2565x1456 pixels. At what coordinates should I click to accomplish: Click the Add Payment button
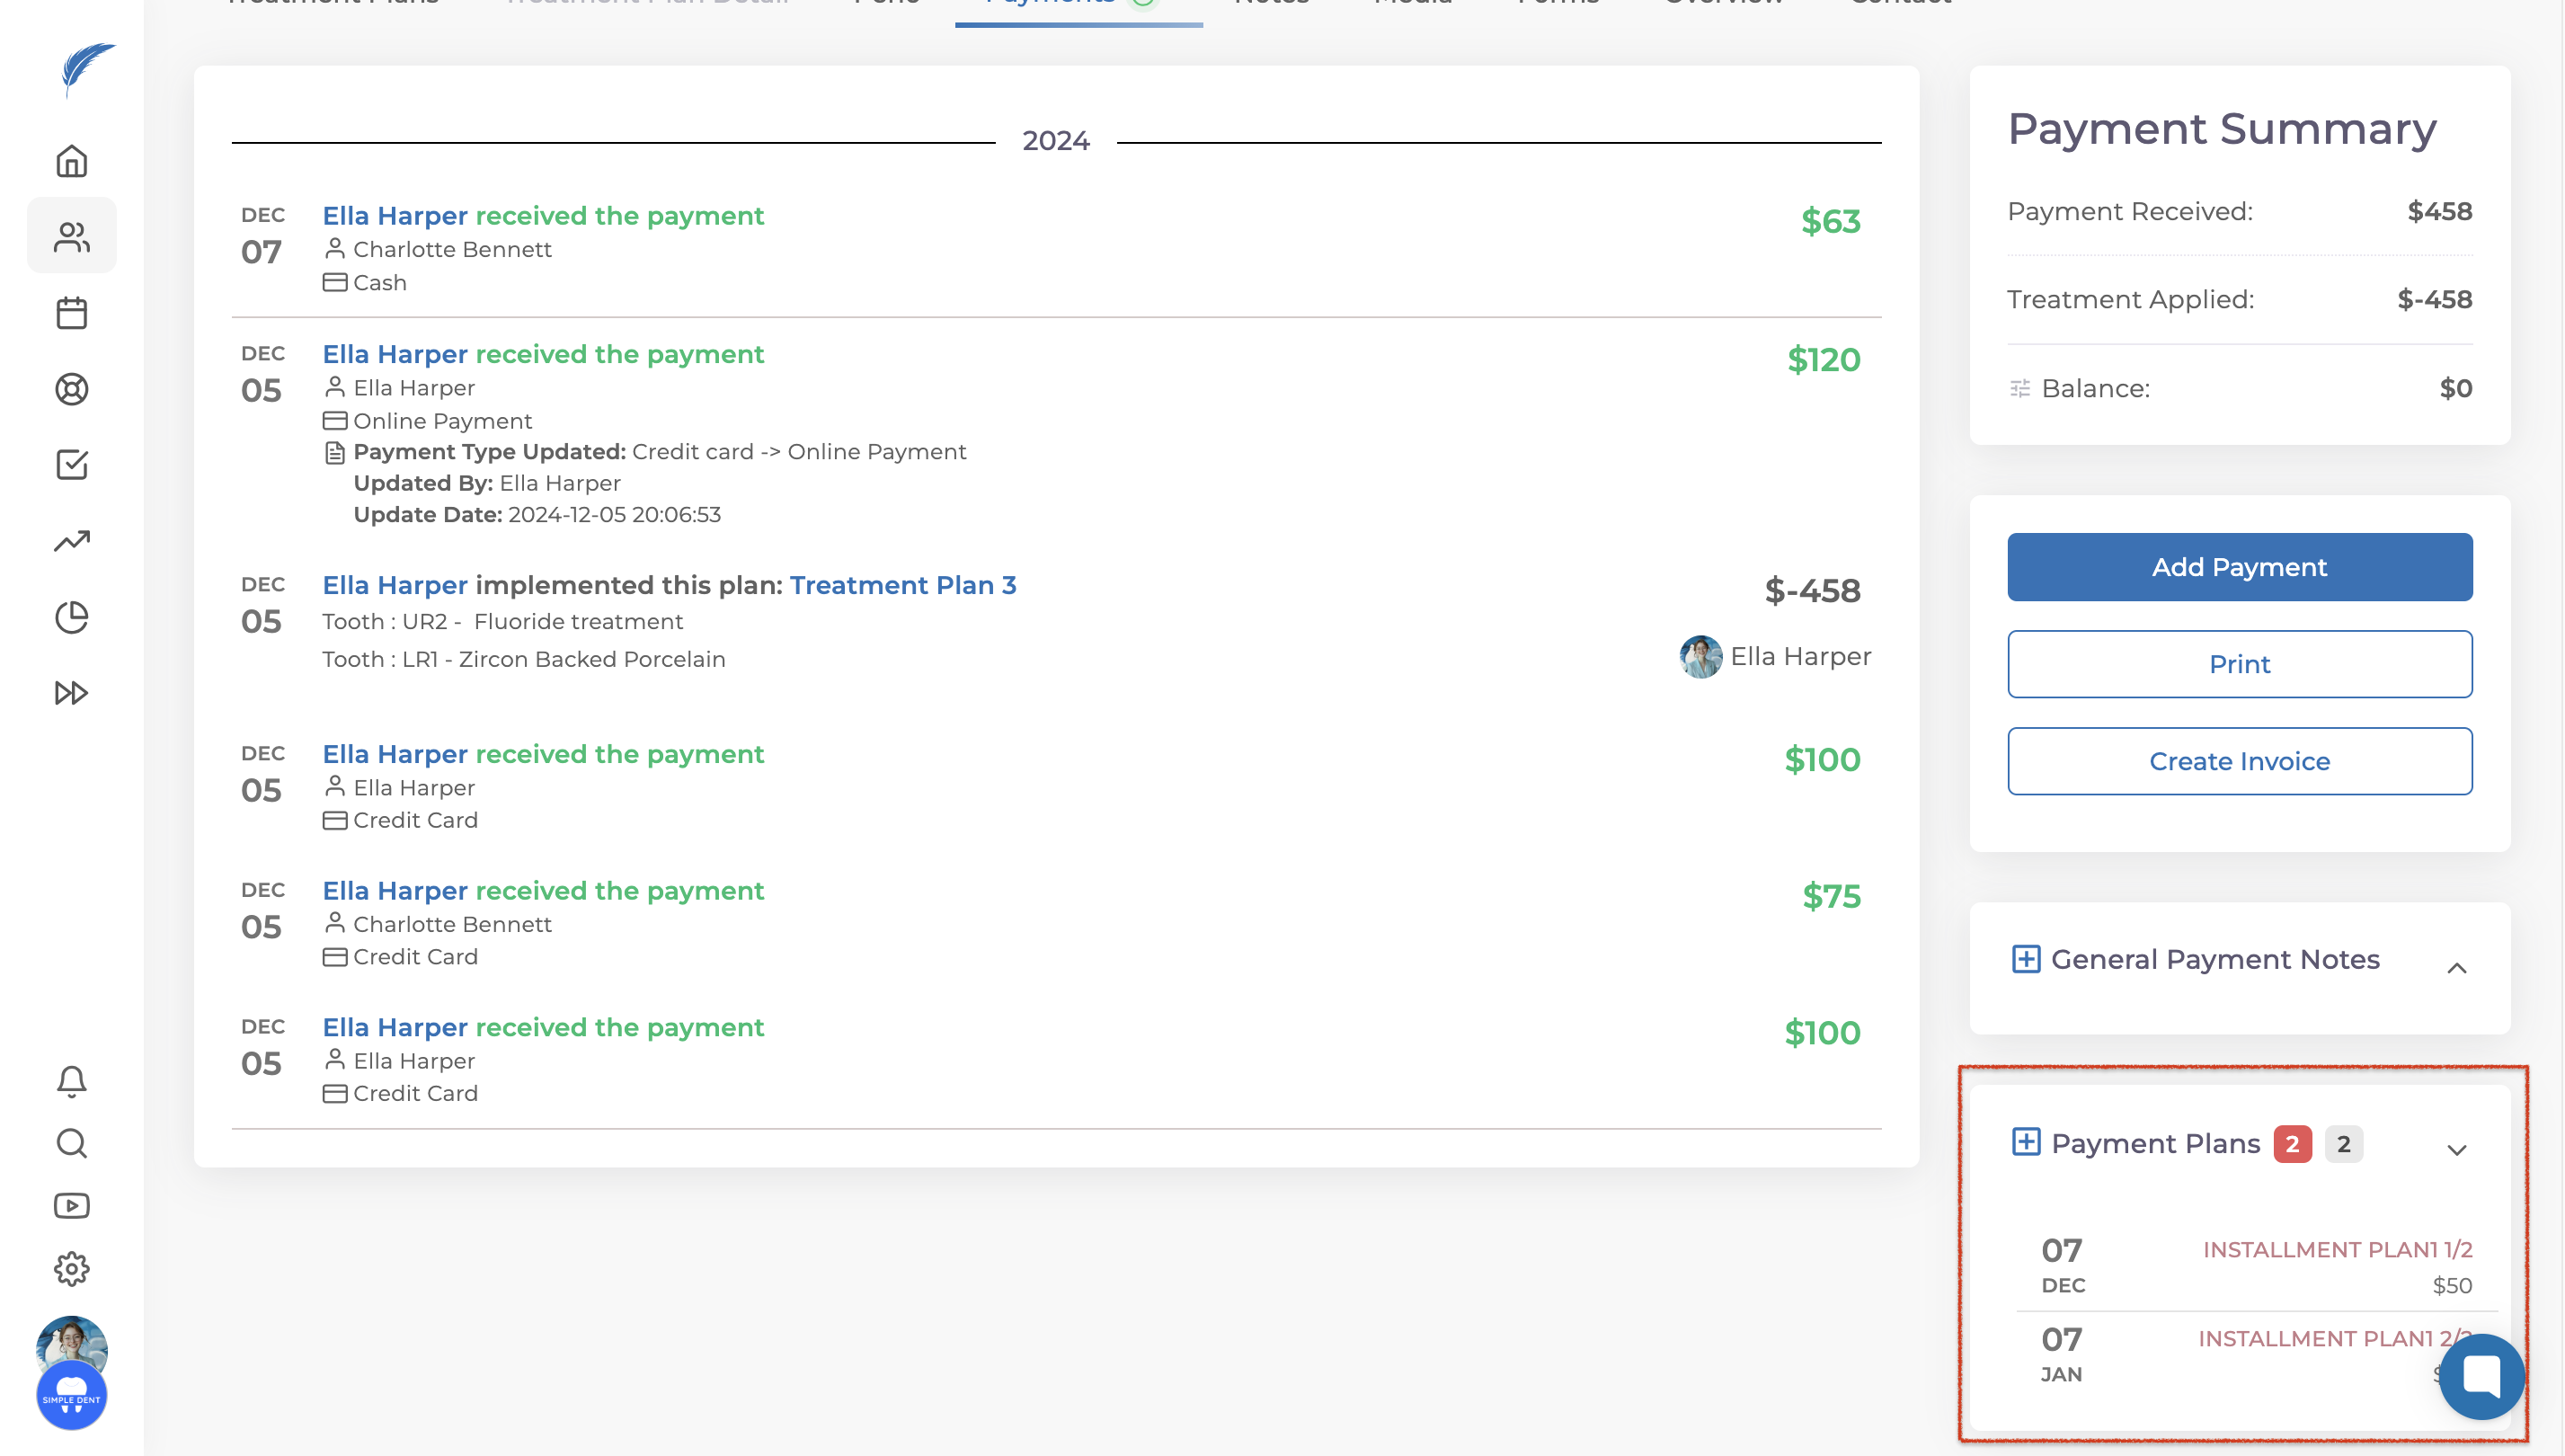2239,567
